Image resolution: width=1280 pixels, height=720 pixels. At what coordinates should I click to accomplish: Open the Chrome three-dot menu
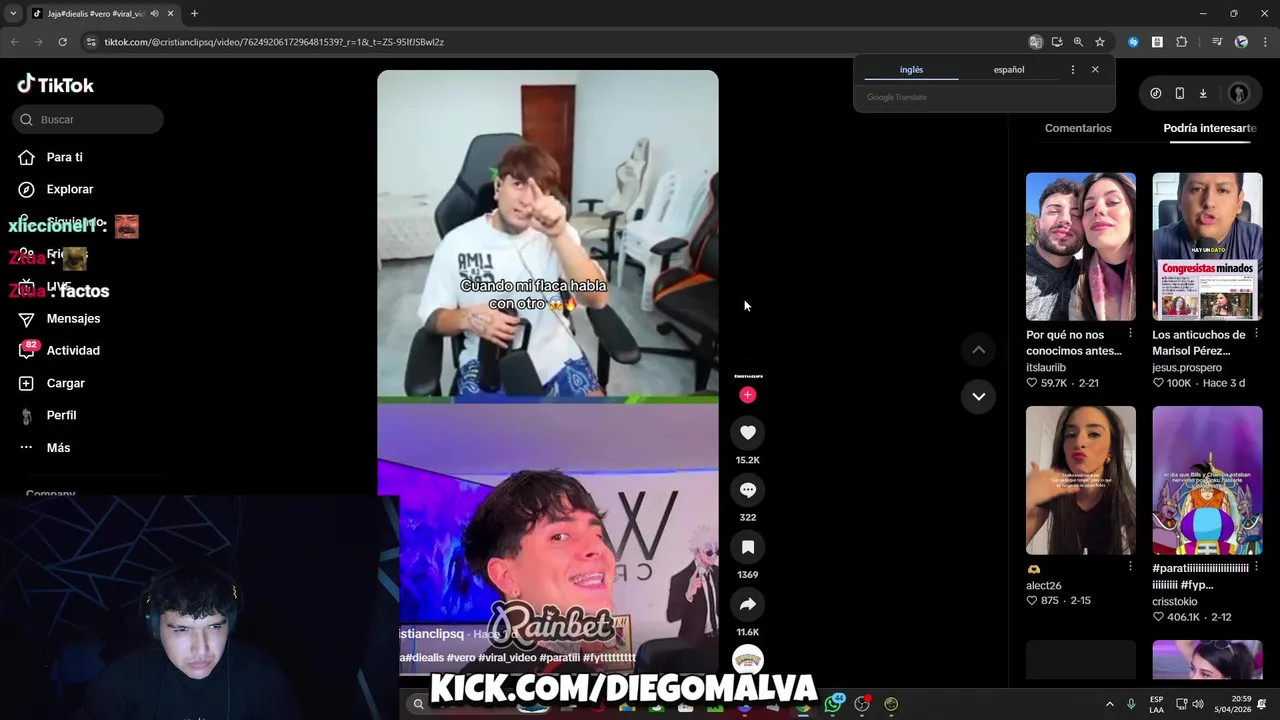click(1265, 42)
